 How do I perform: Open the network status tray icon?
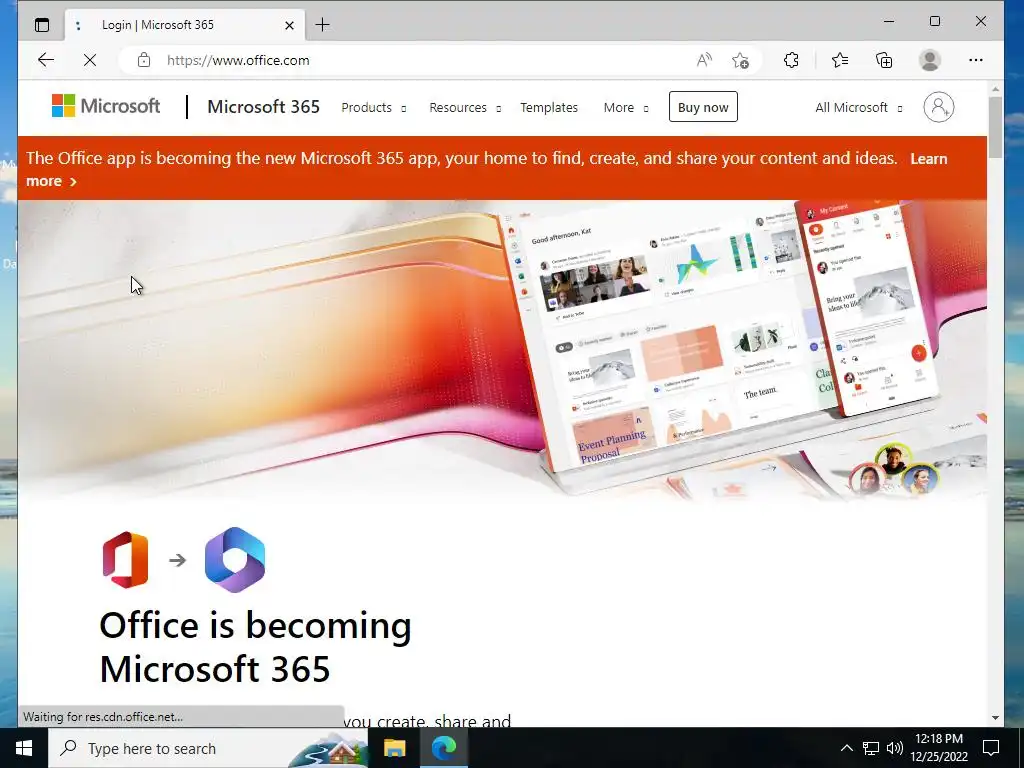pyautogui.click(x=871, y=748)
